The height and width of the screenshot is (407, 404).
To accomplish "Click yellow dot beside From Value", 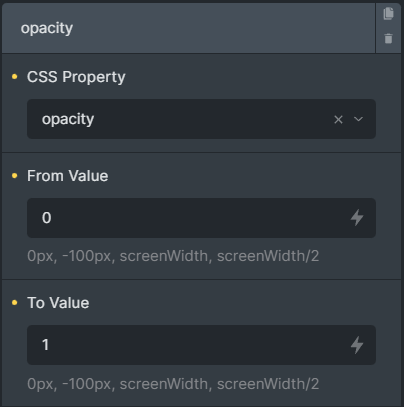I will tap(14, 175).
